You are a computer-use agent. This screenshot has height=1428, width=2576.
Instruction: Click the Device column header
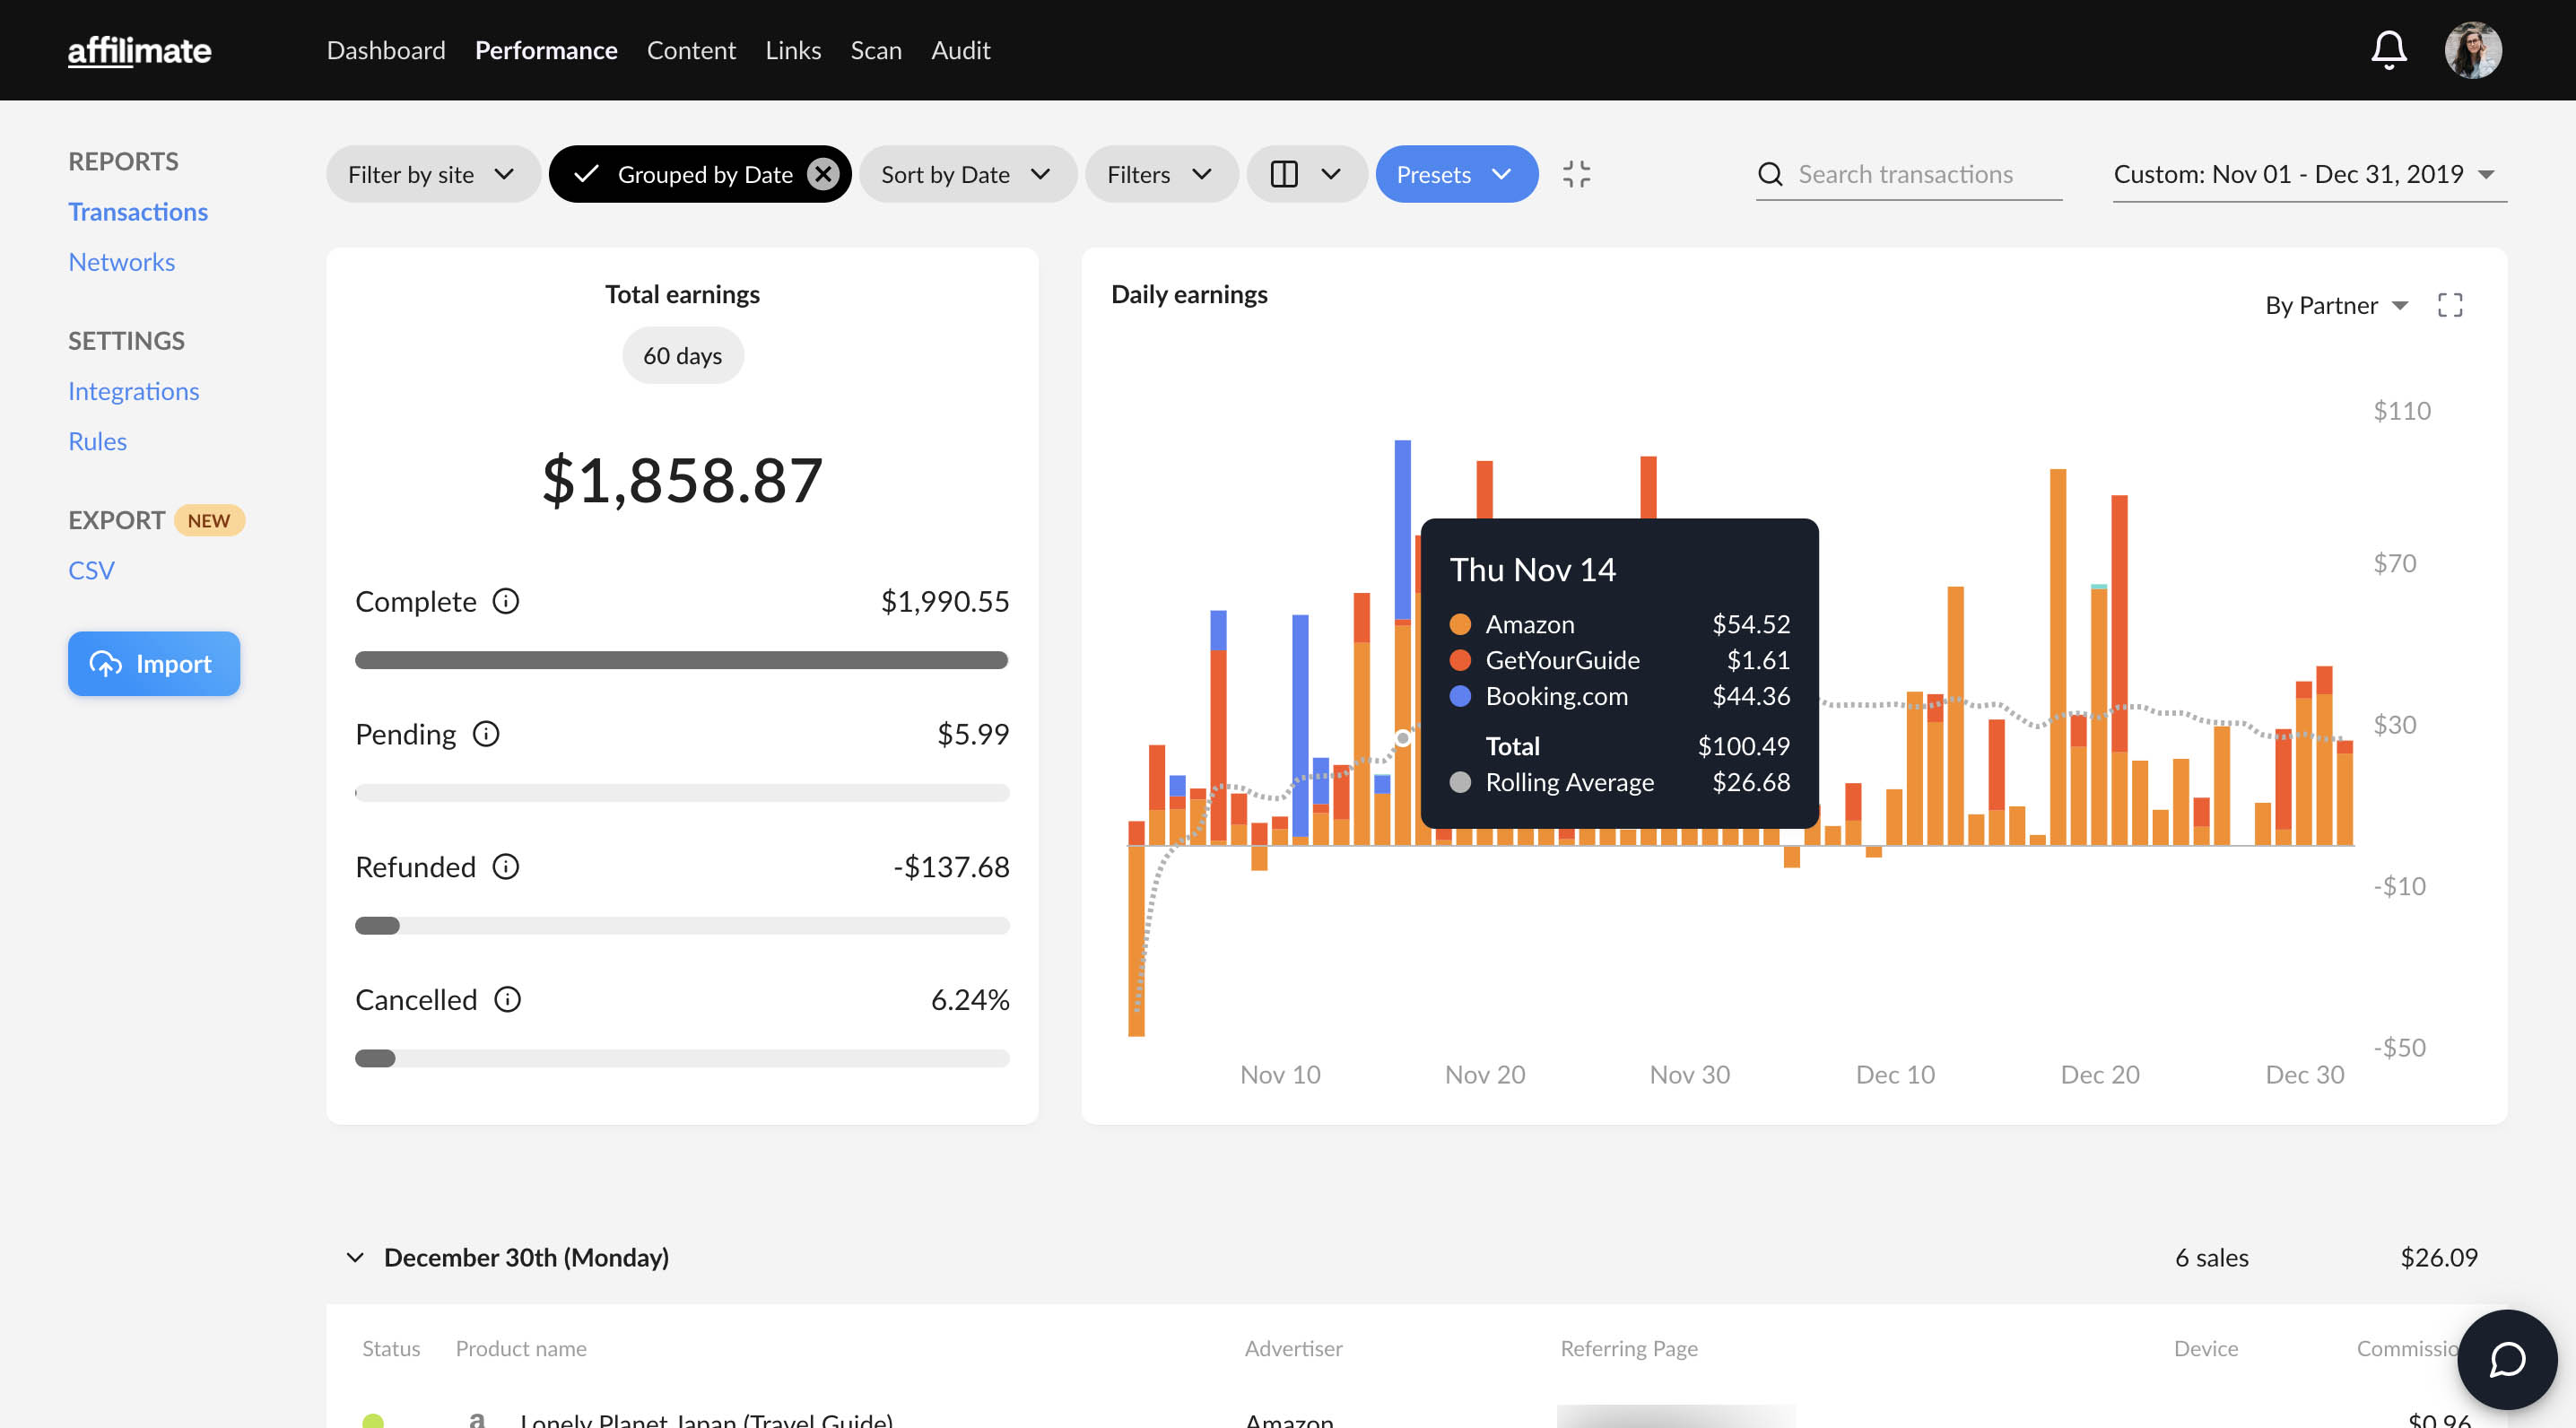click(2205, 1348)
